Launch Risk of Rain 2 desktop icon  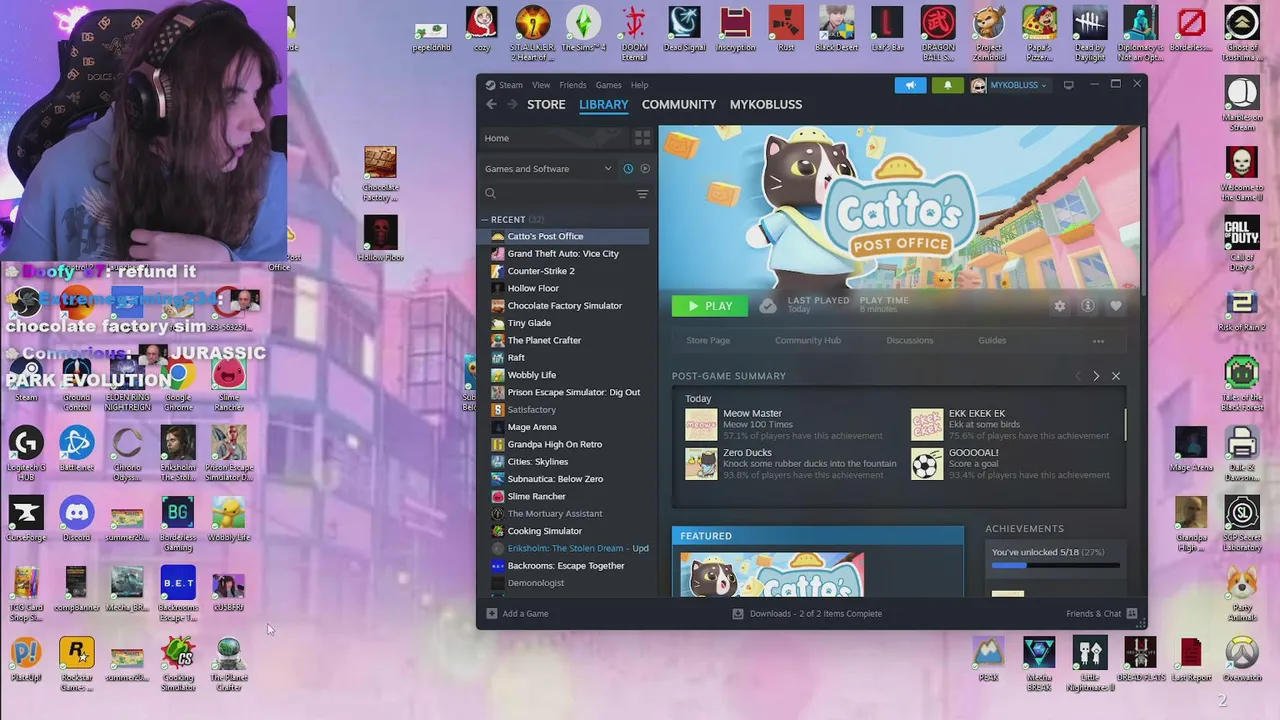click(x=1241, y=310)
